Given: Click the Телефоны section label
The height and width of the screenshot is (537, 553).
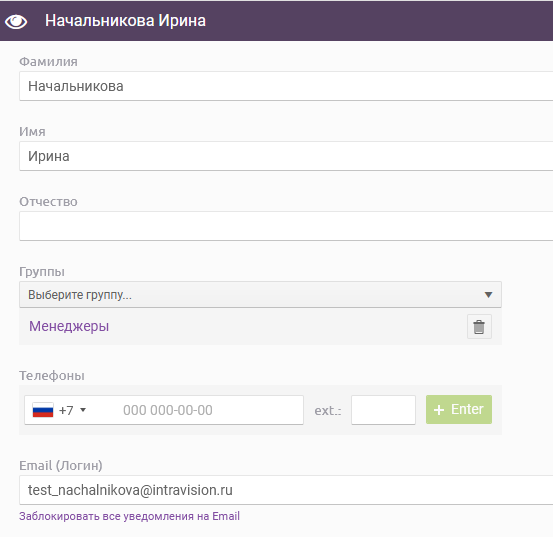Looking at the screenshot, I should coord(52,376).
